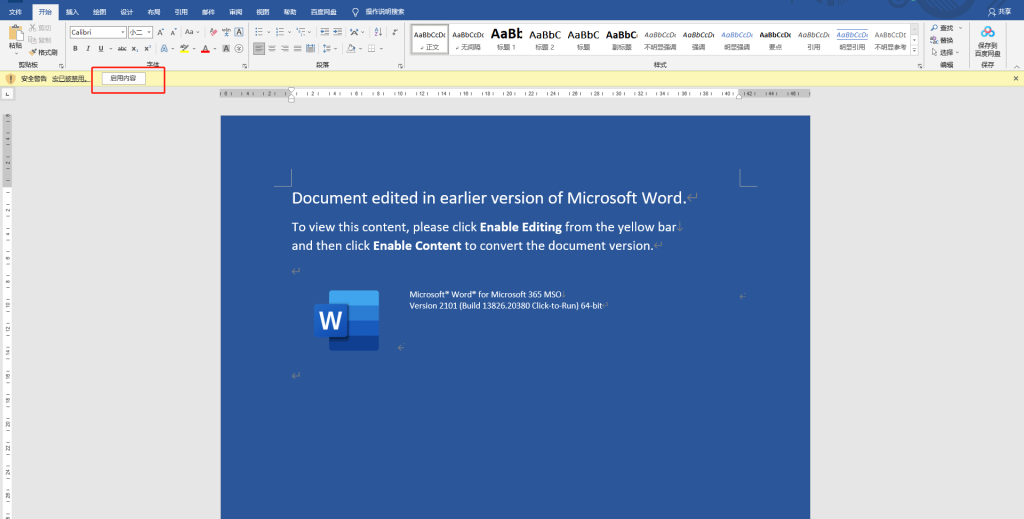Toggle center paragraph alignment
The image size is (1024, 519).
click(272, 48)
